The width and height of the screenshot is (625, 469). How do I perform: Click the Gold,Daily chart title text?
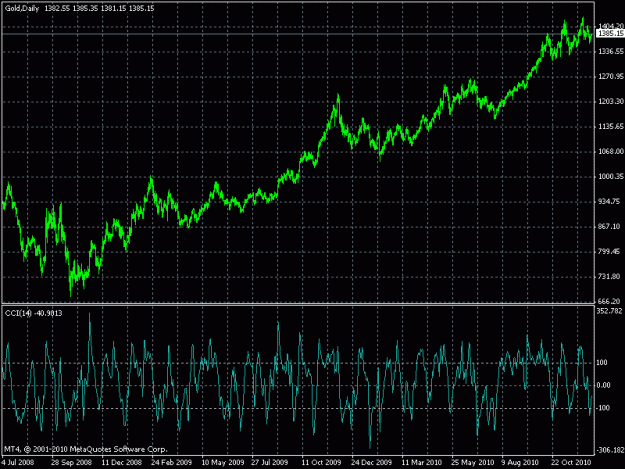click(x=22, y=8)
